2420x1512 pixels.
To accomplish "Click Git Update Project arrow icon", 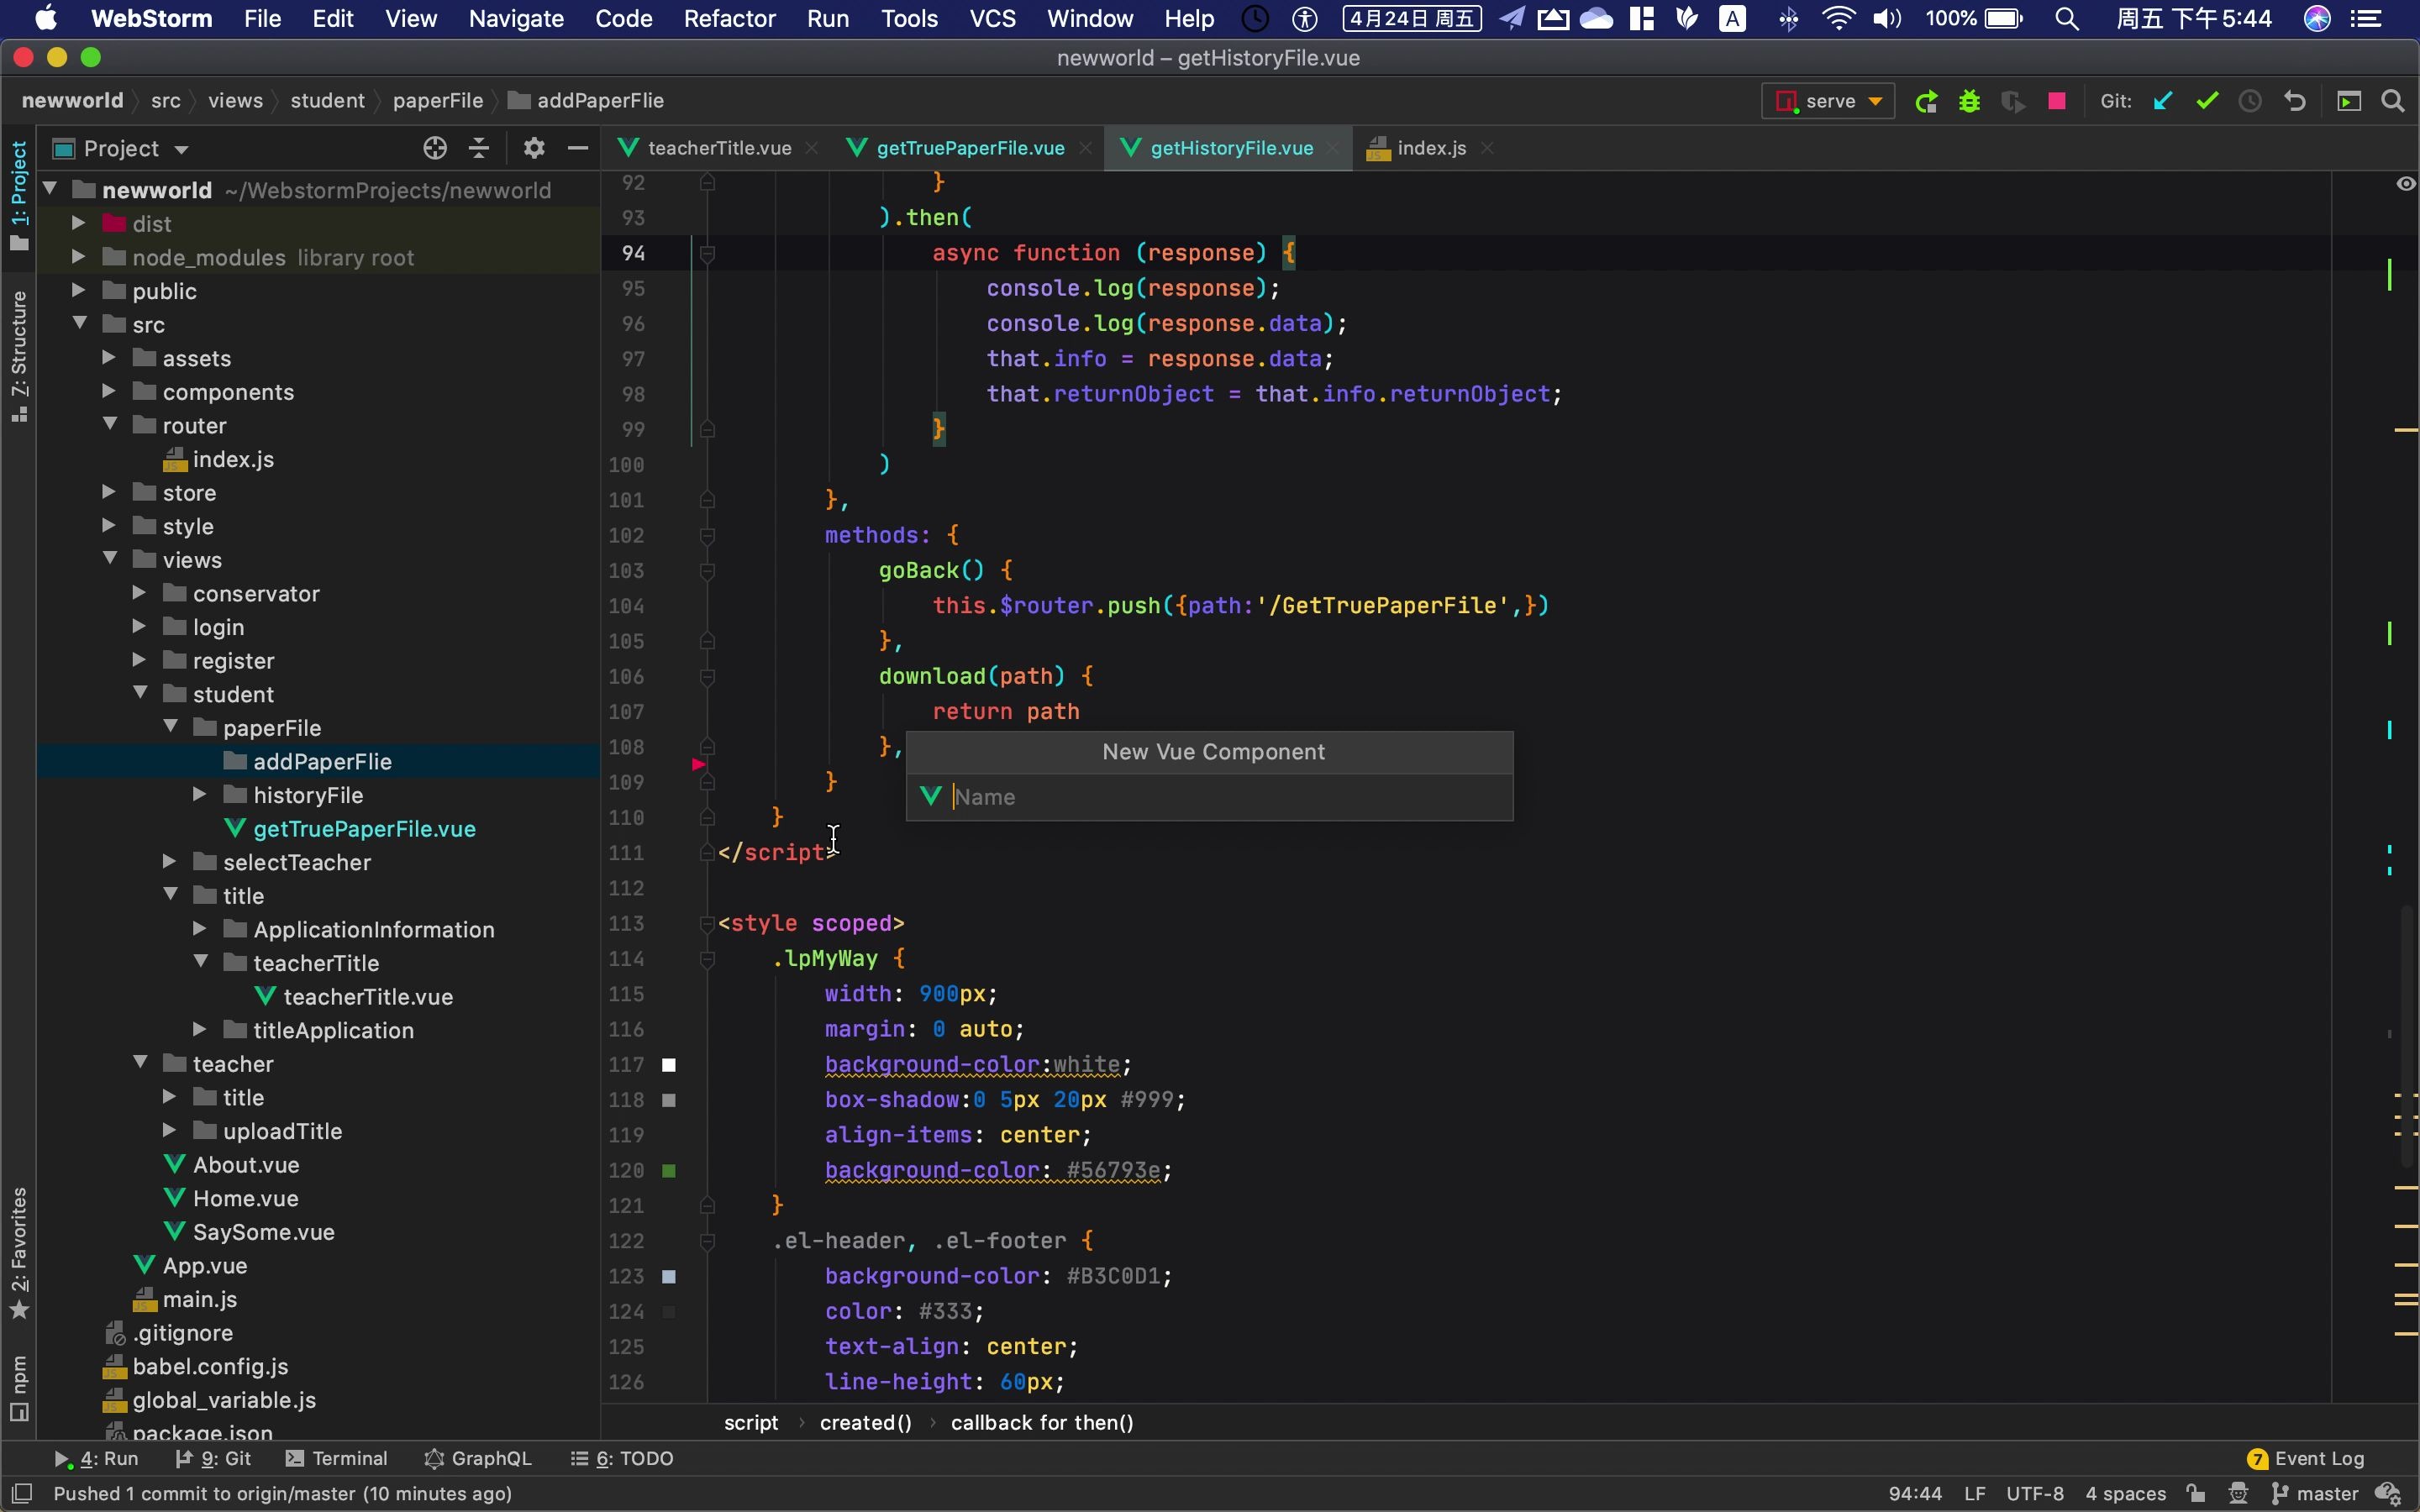I will [2163, 101].
